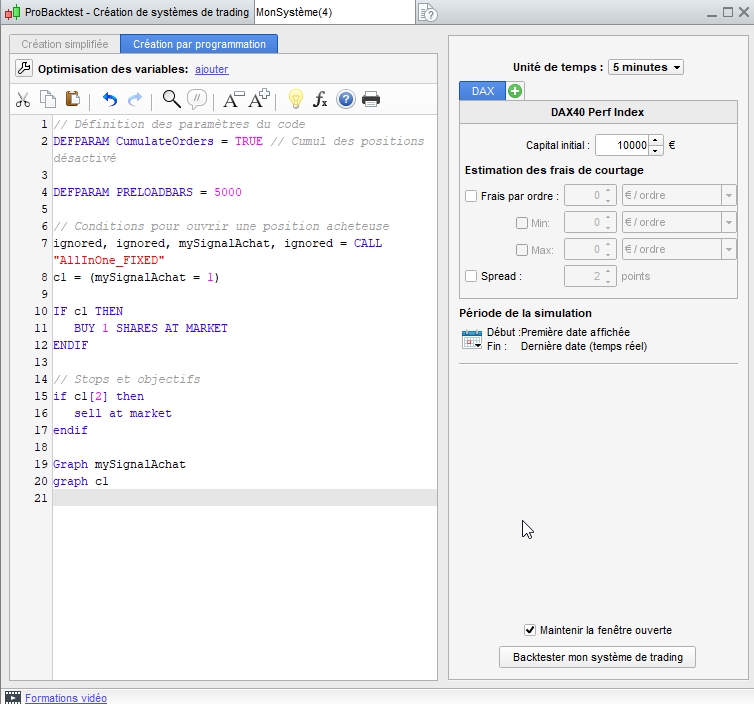Screen dimensions: 754x704
Task: Expand the Frais par ordre unit dropdown
Action: point(728,196)
